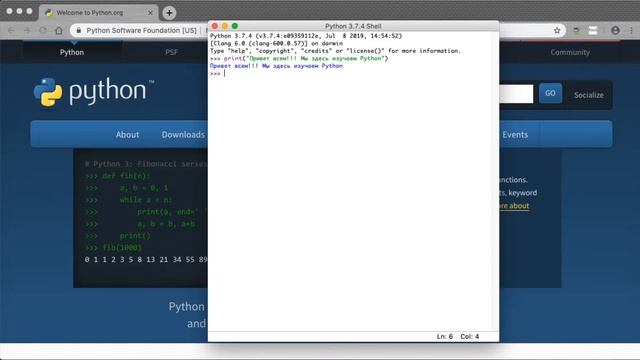
Task: Open the browser profile avatar icon
Action: point(616,30)
